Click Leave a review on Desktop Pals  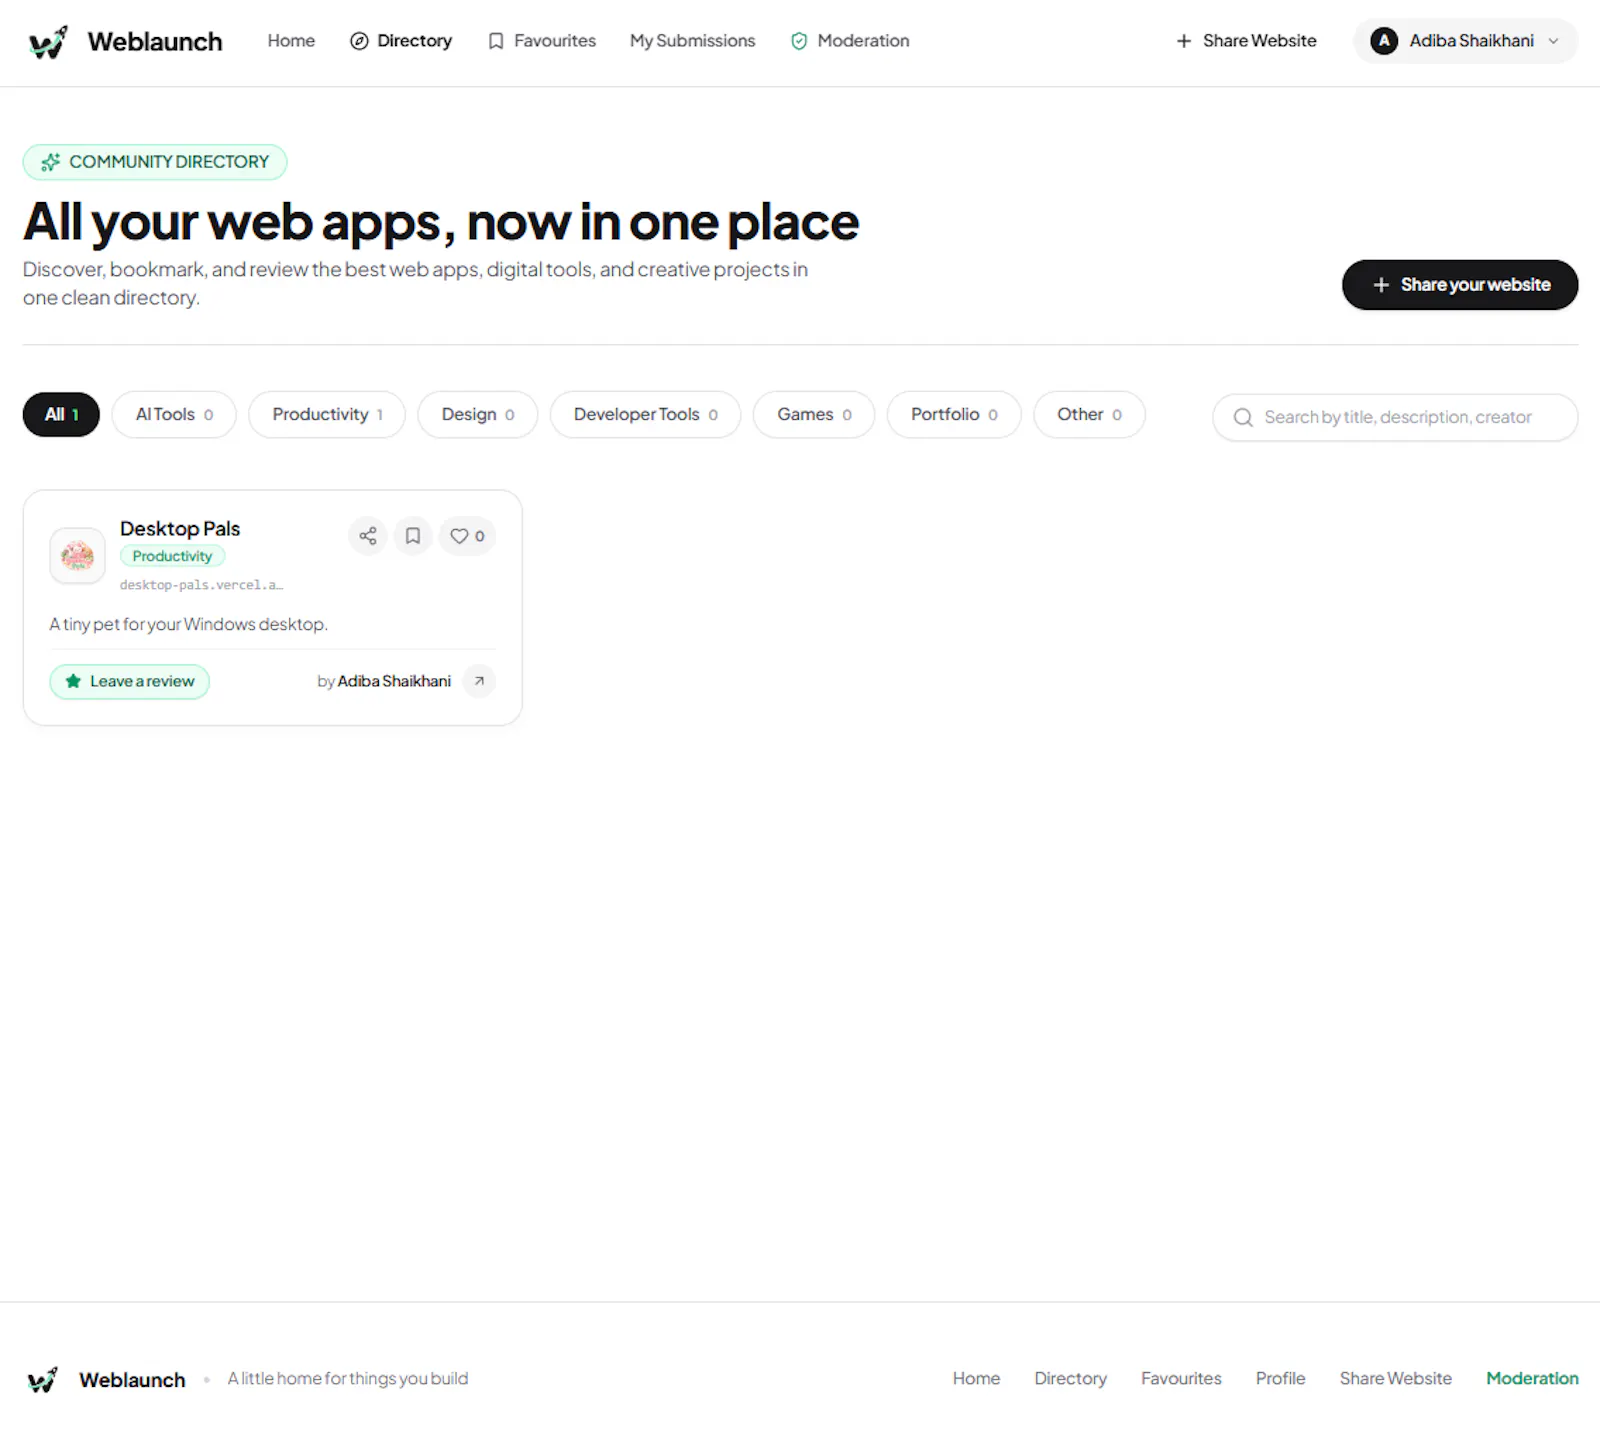(x=130, y=681)
